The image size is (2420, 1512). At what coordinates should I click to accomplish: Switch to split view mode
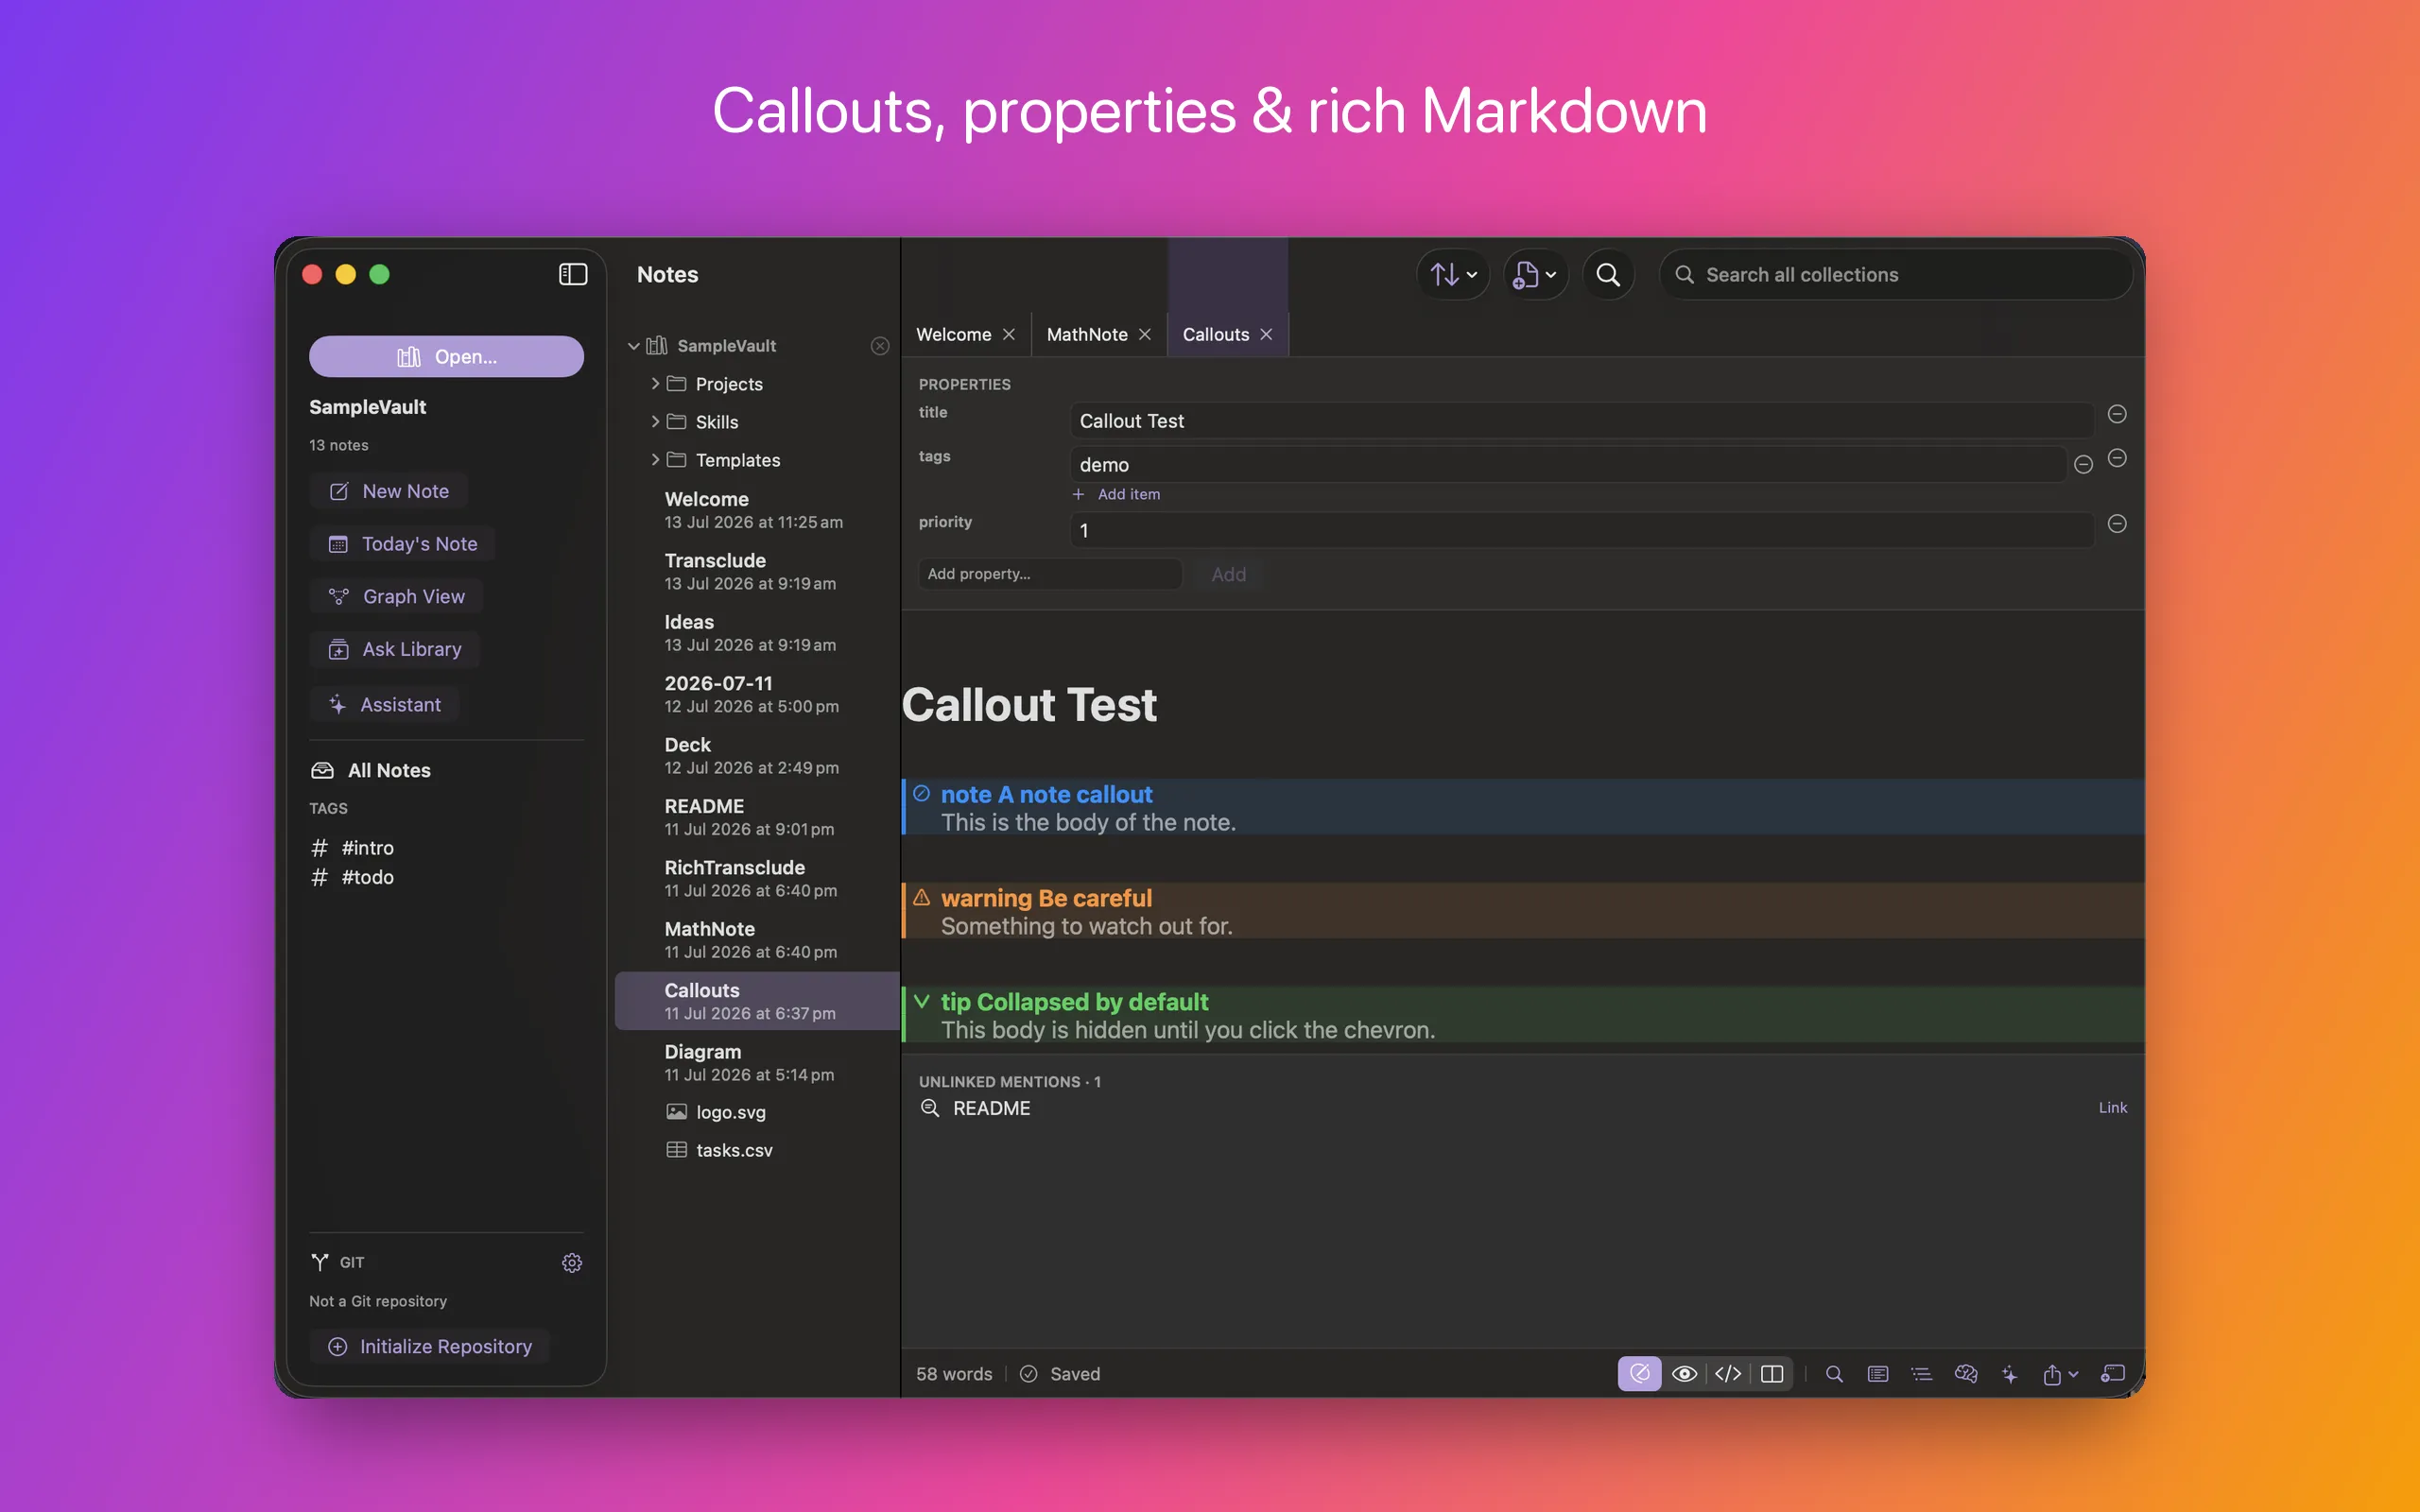pos(1772,1374)
